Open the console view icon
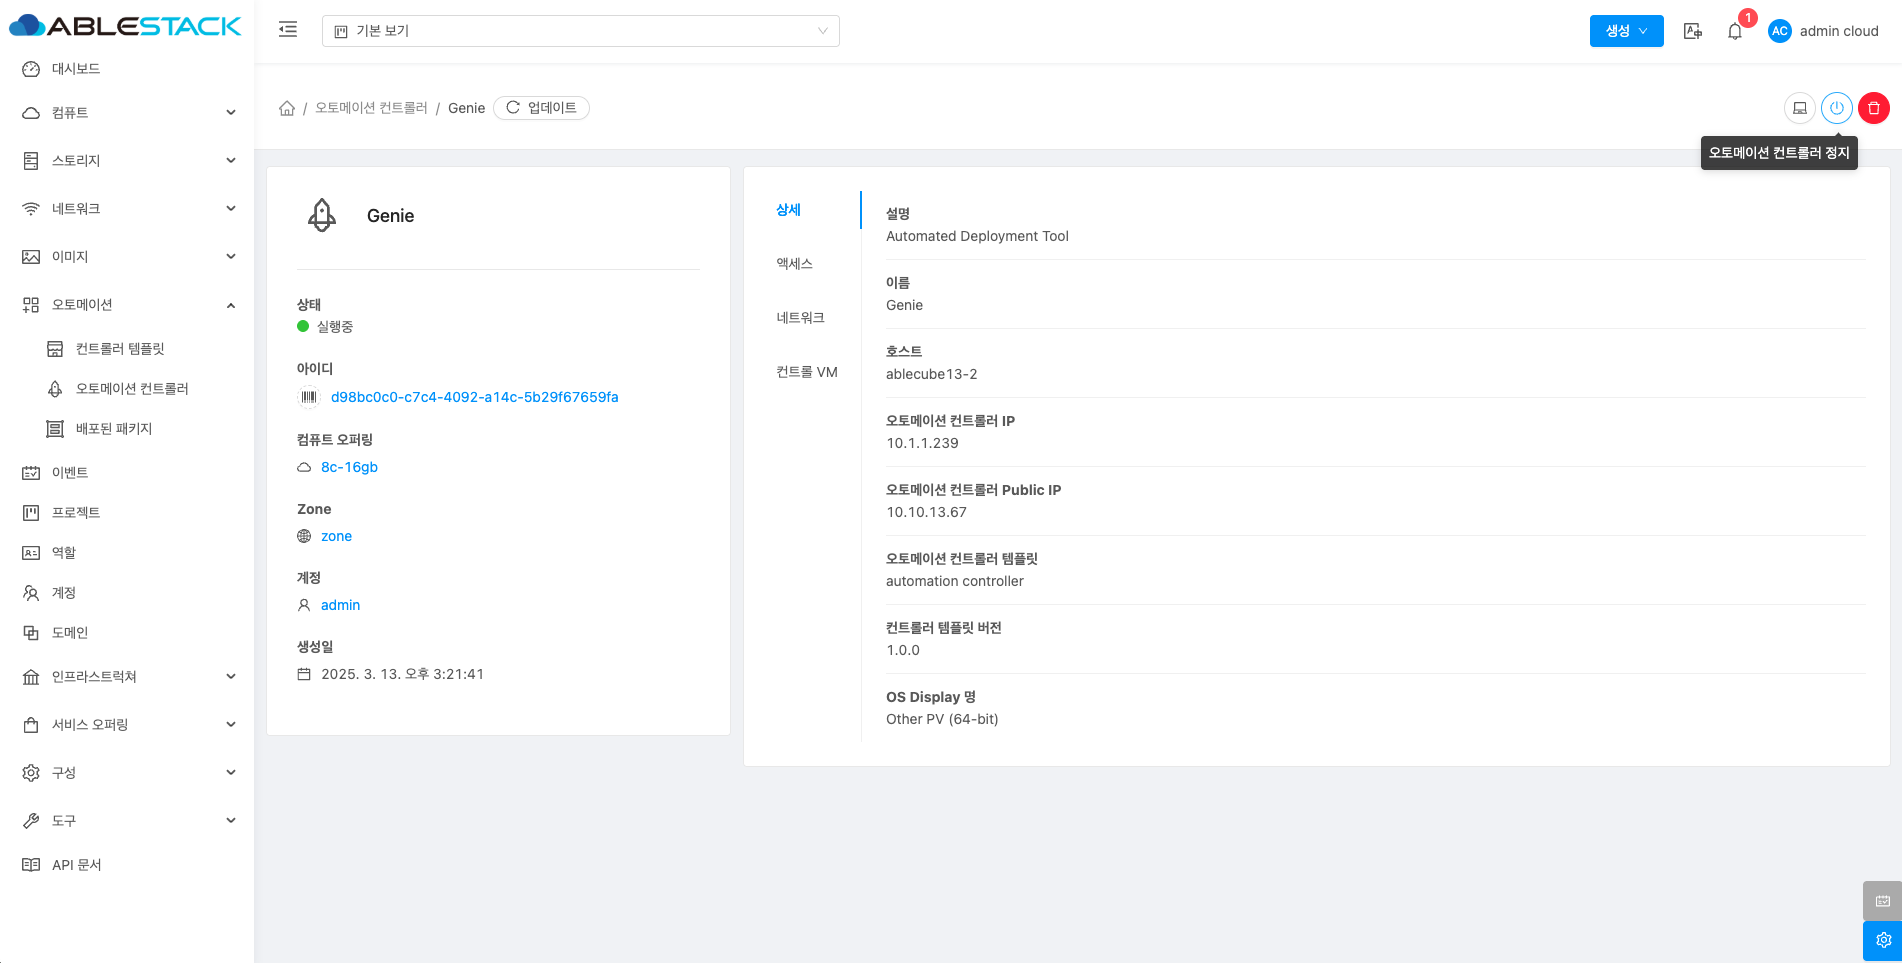 pyautogui.click(x=1799, y=108)
